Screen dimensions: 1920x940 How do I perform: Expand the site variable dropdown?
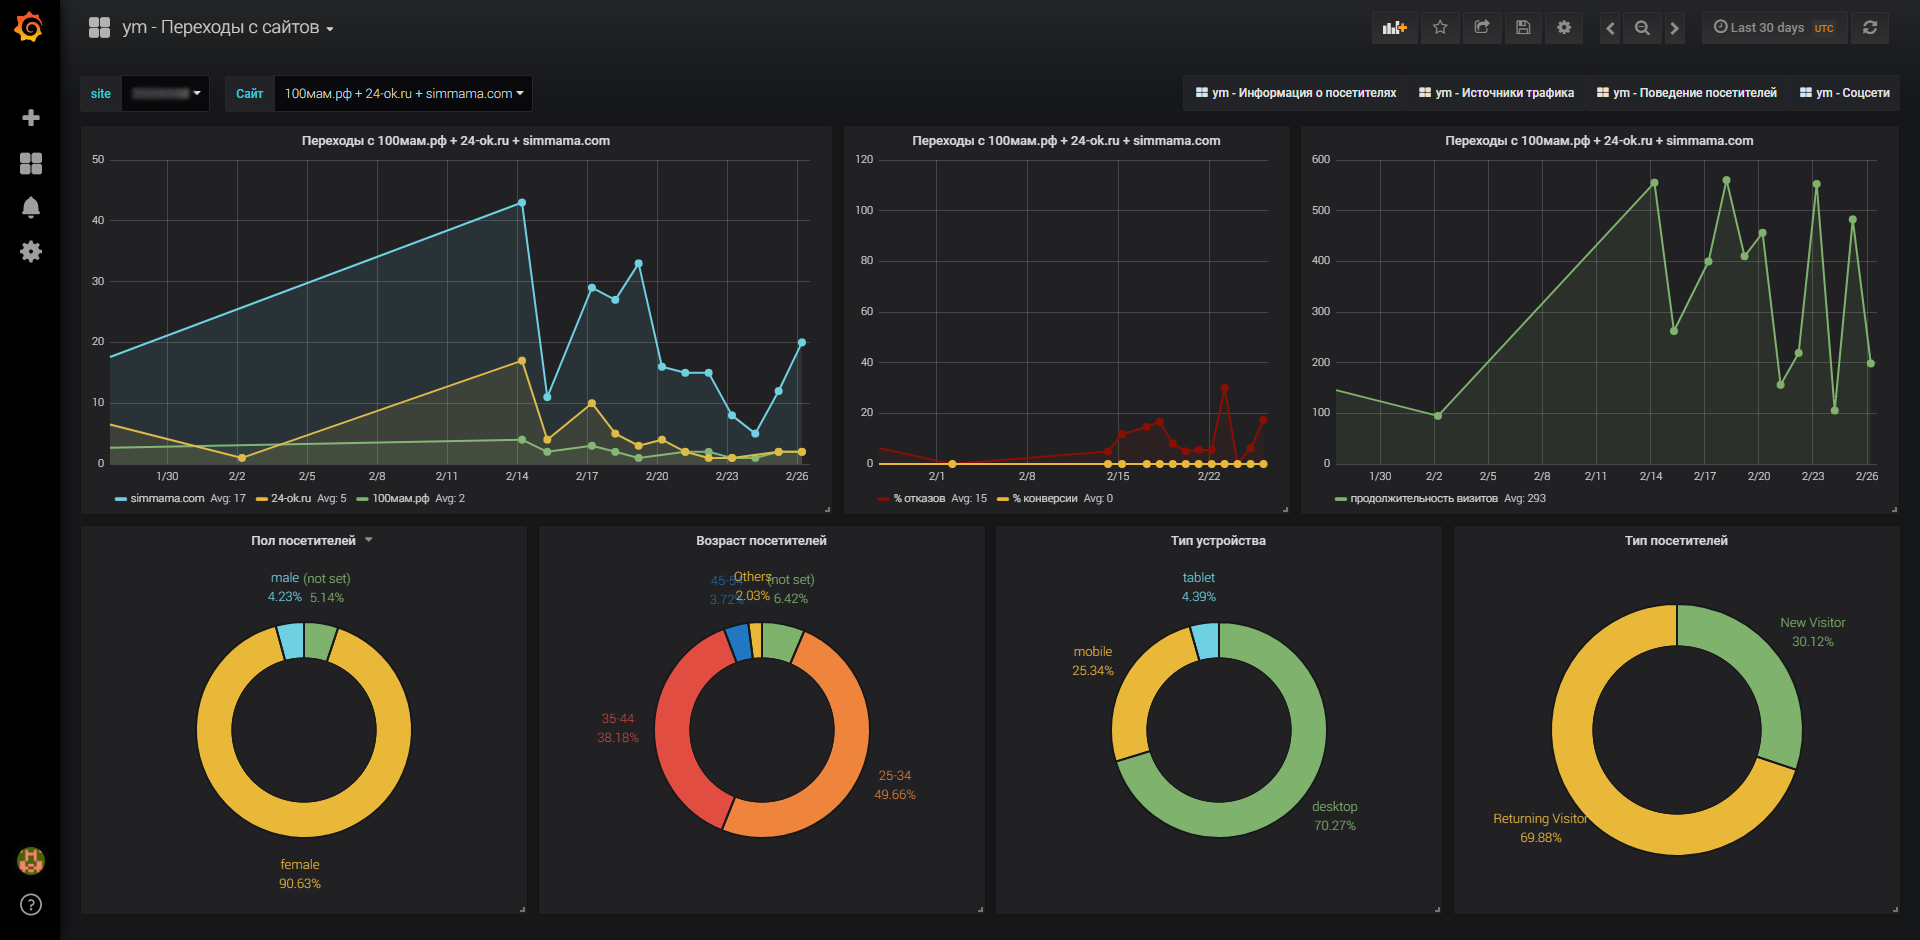(x=166, y=94)
